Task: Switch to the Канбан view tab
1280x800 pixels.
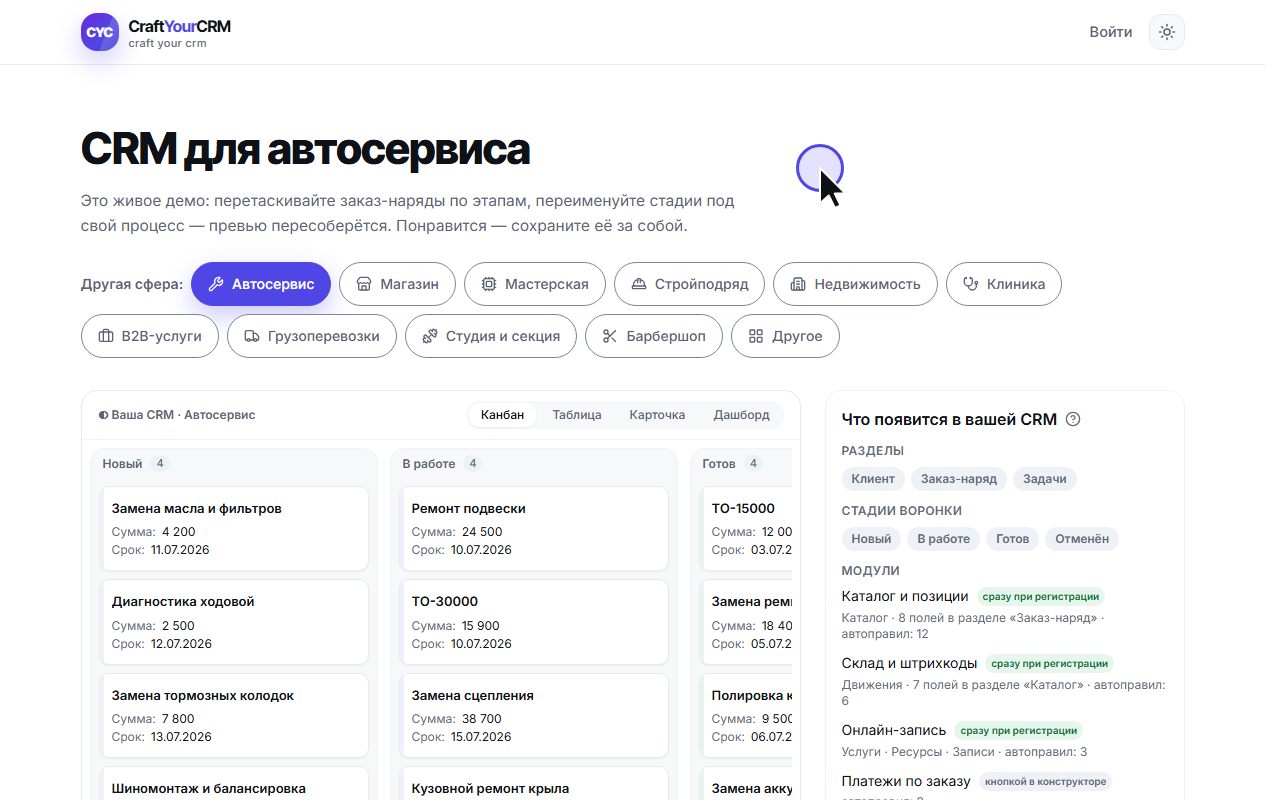Action: click(502, 415)
